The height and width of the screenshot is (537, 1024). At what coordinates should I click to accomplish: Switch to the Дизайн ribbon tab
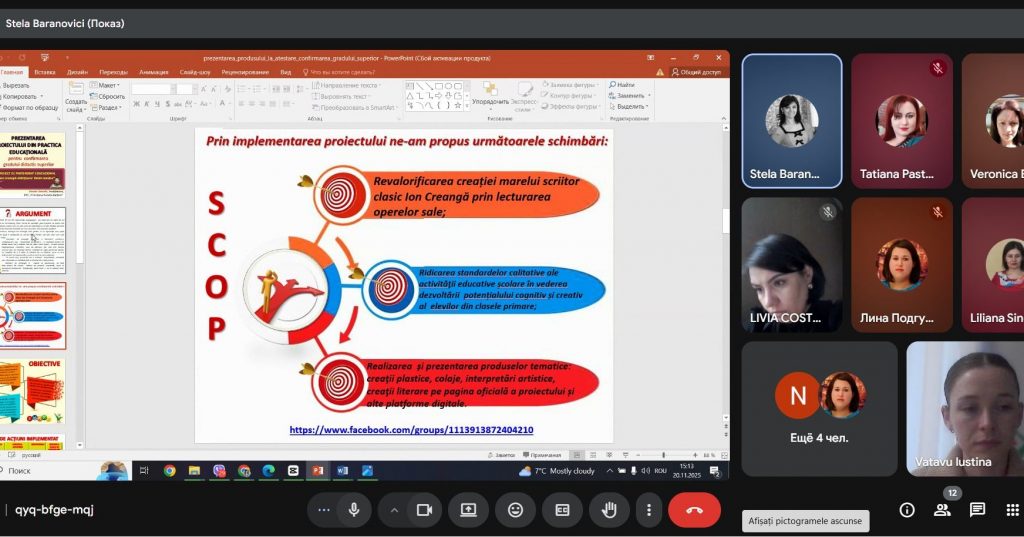(77, 72)
